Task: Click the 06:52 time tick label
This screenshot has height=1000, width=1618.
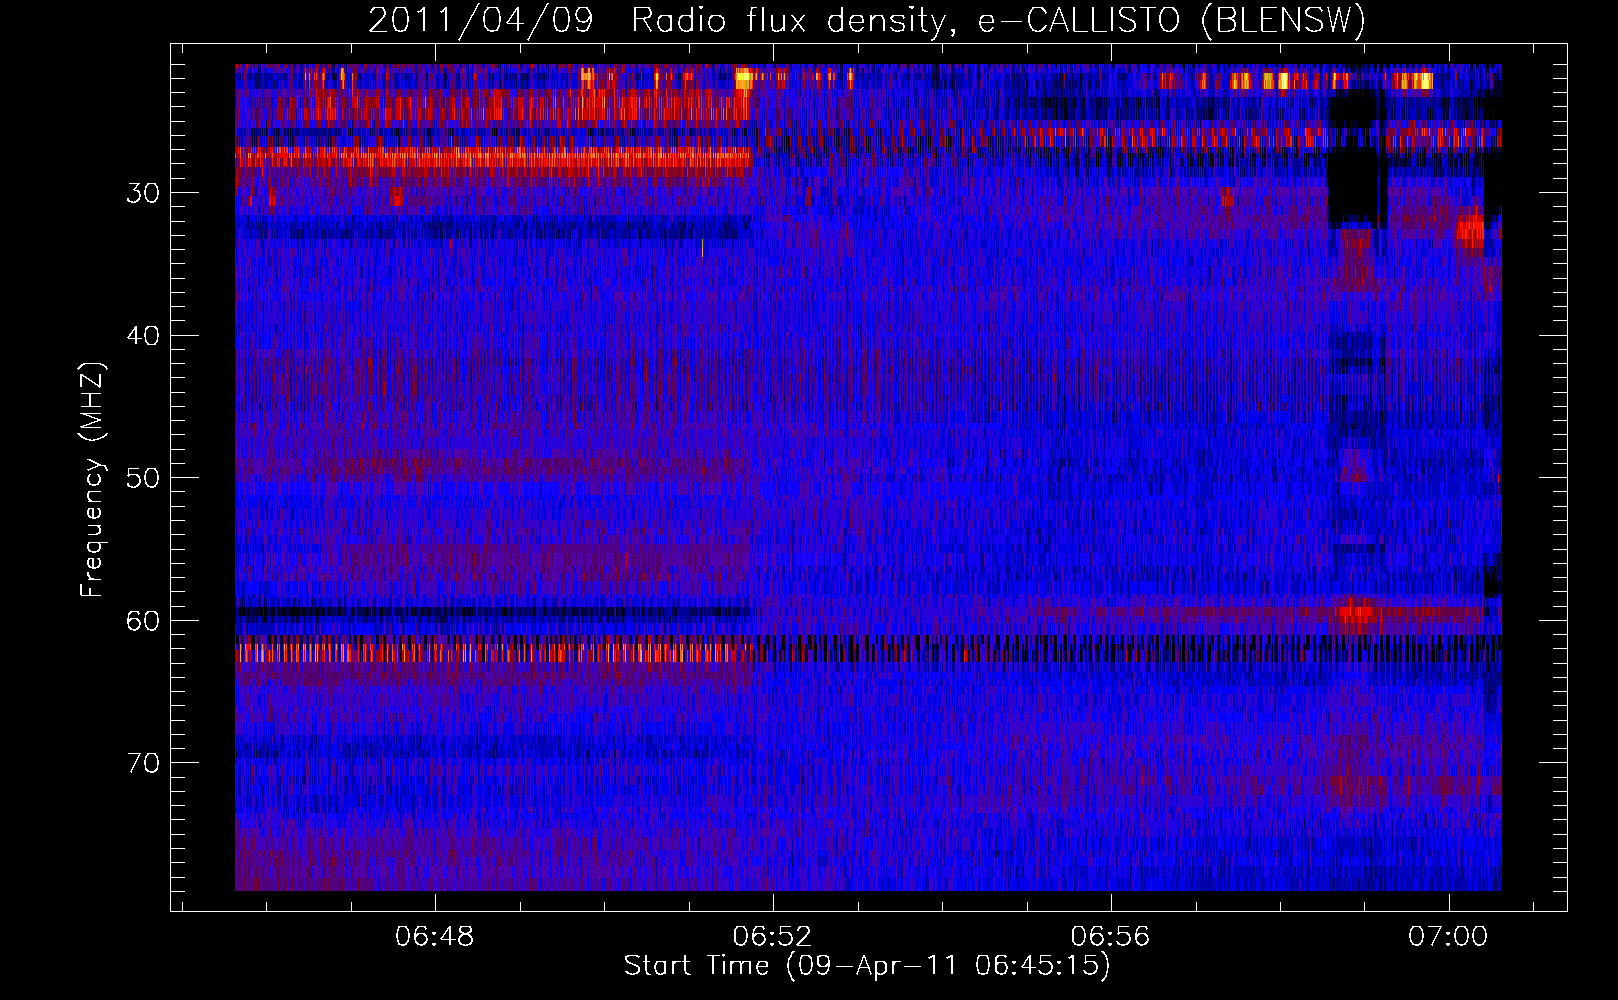Action: (x=772, y=937)
